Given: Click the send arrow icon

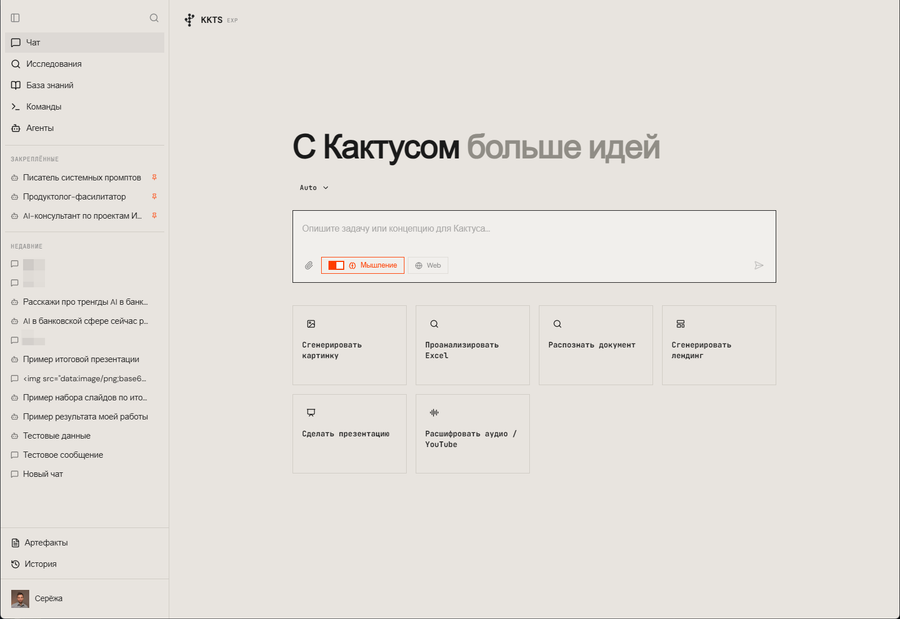Looking at the screenshot, I should (x=759, y=265).
